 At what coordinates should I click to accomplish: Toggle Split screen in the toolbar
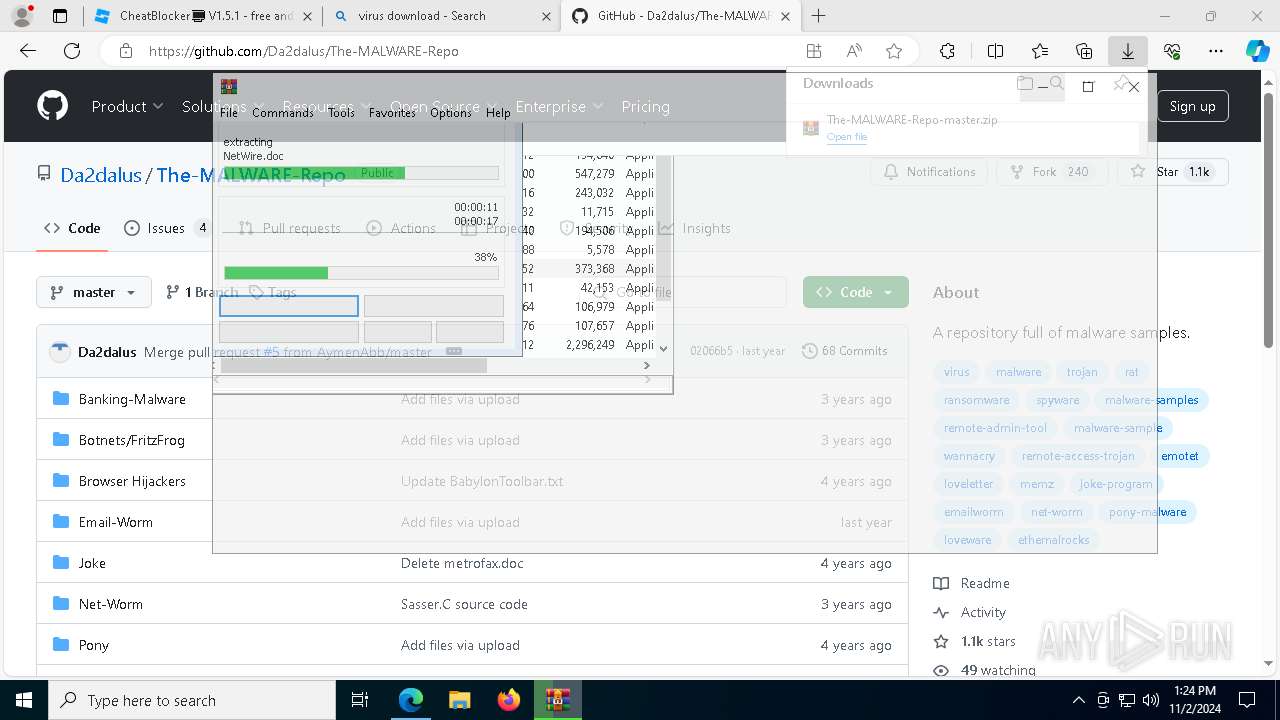click(x=995, y=51)
